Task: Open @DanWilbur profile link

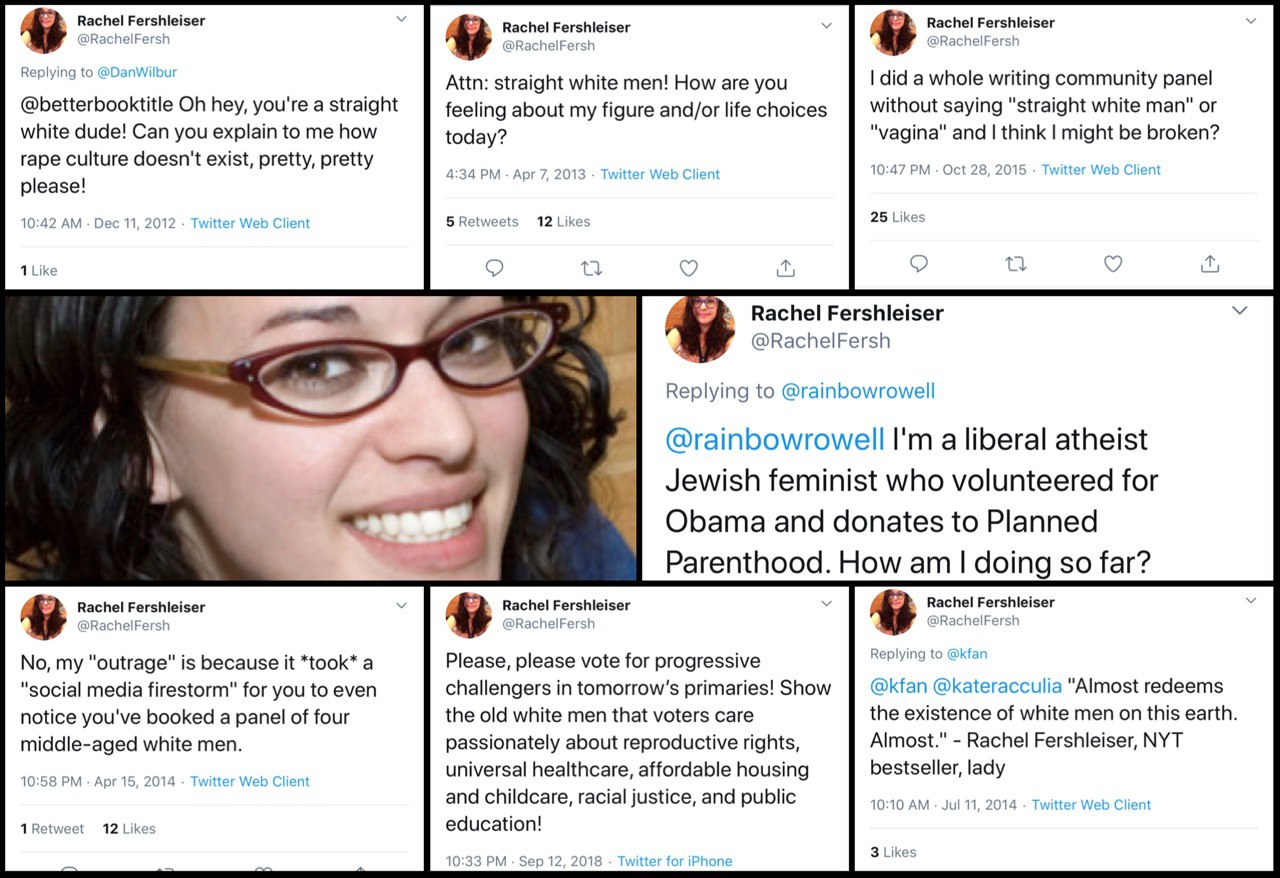Action: pyautogui.click(x=137, y=72)
